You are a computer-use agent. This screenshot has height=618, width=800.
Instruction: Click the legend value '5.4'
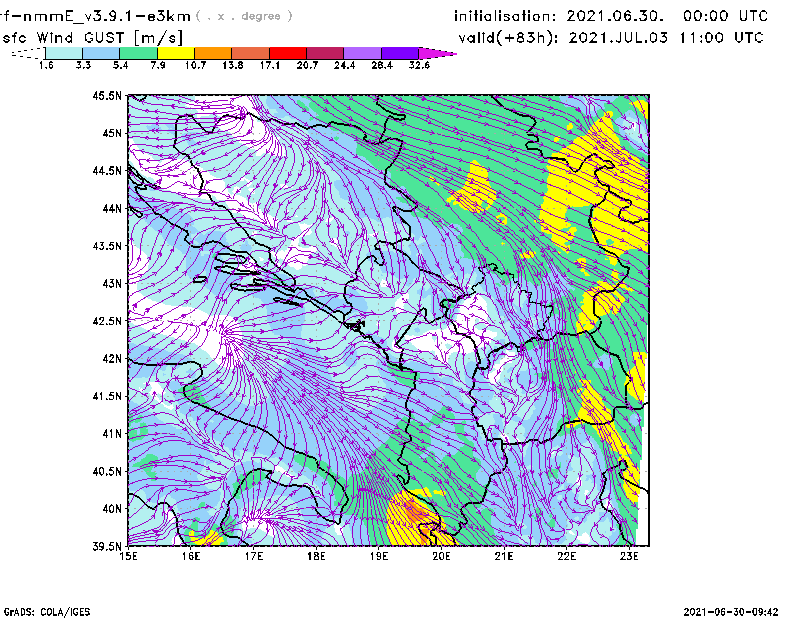coord(120,65)
